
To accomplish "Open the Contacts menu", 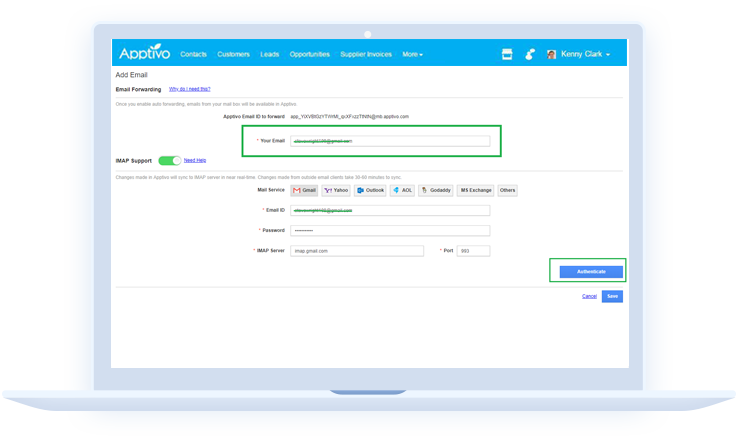I will click(x=194, y=54).
